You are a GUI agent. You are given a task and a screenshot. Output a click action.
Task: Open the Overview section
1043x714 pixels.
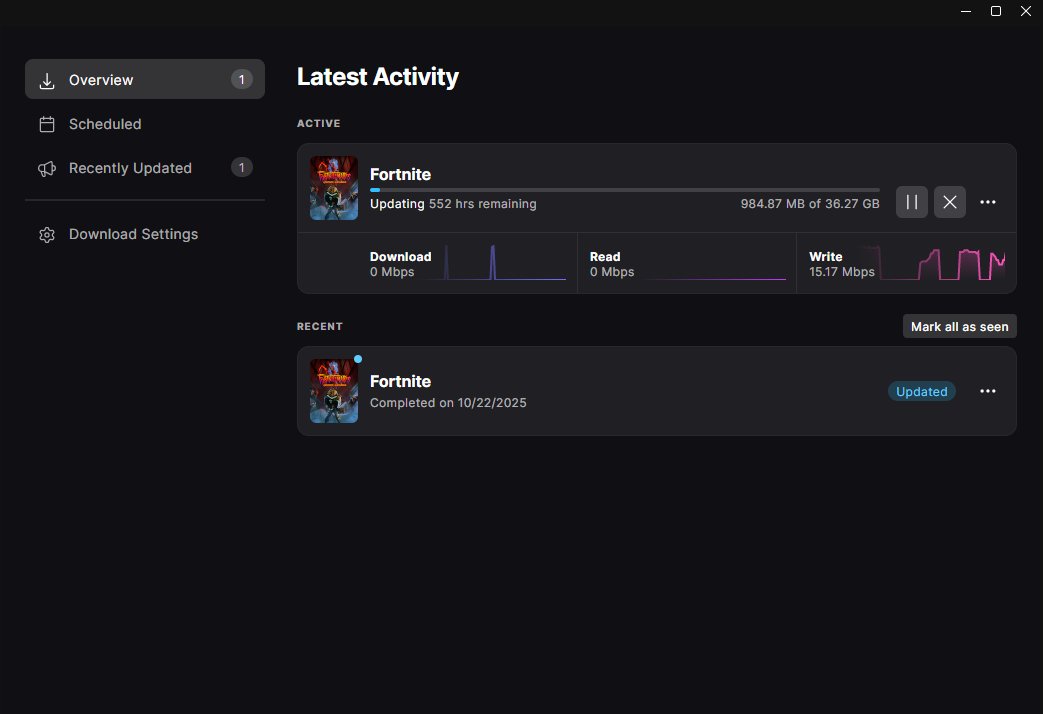coord(145,79)
